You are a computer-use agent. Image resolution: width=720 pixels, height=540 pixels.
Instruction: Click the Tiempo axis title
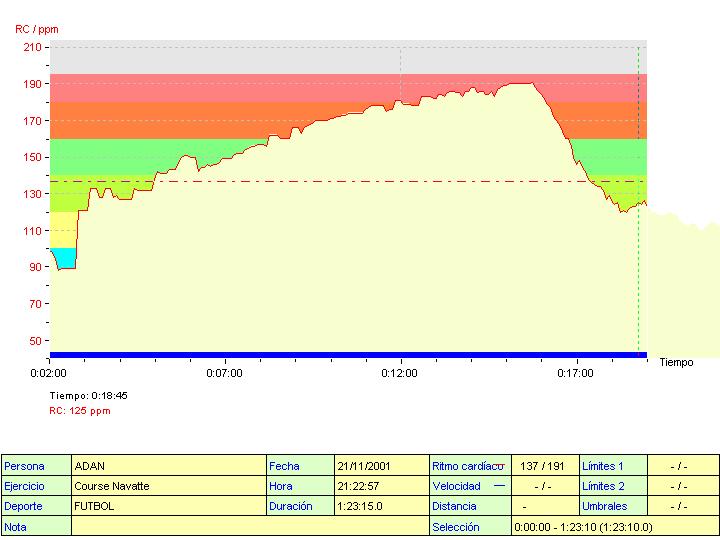tap(676, 362)
